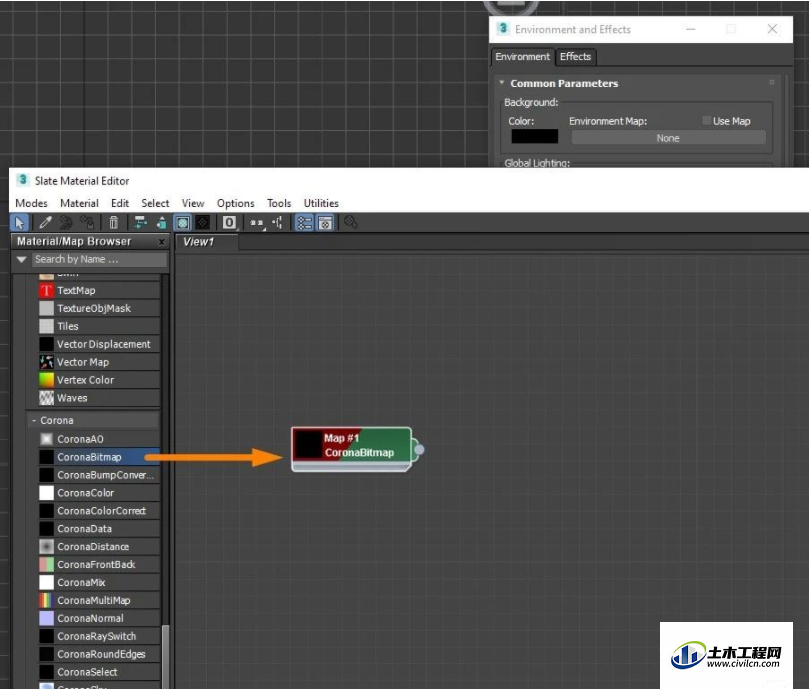Select the CoronaSelect entry
The image size is (809, 689).
click(x=99, y=672)
